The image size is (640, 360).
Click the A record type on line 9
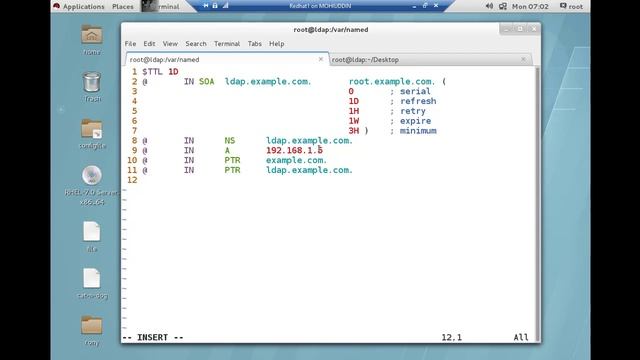(227, 151)
